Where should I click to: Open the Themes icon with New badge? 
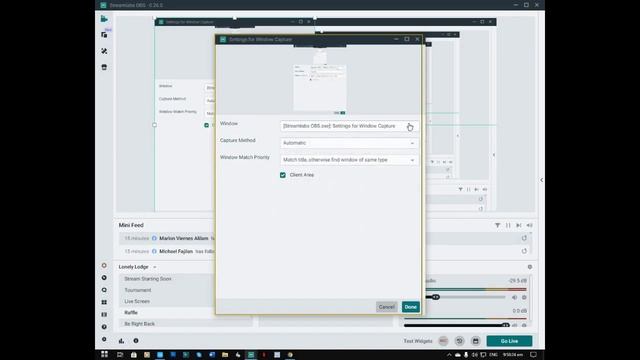point(104,34)
